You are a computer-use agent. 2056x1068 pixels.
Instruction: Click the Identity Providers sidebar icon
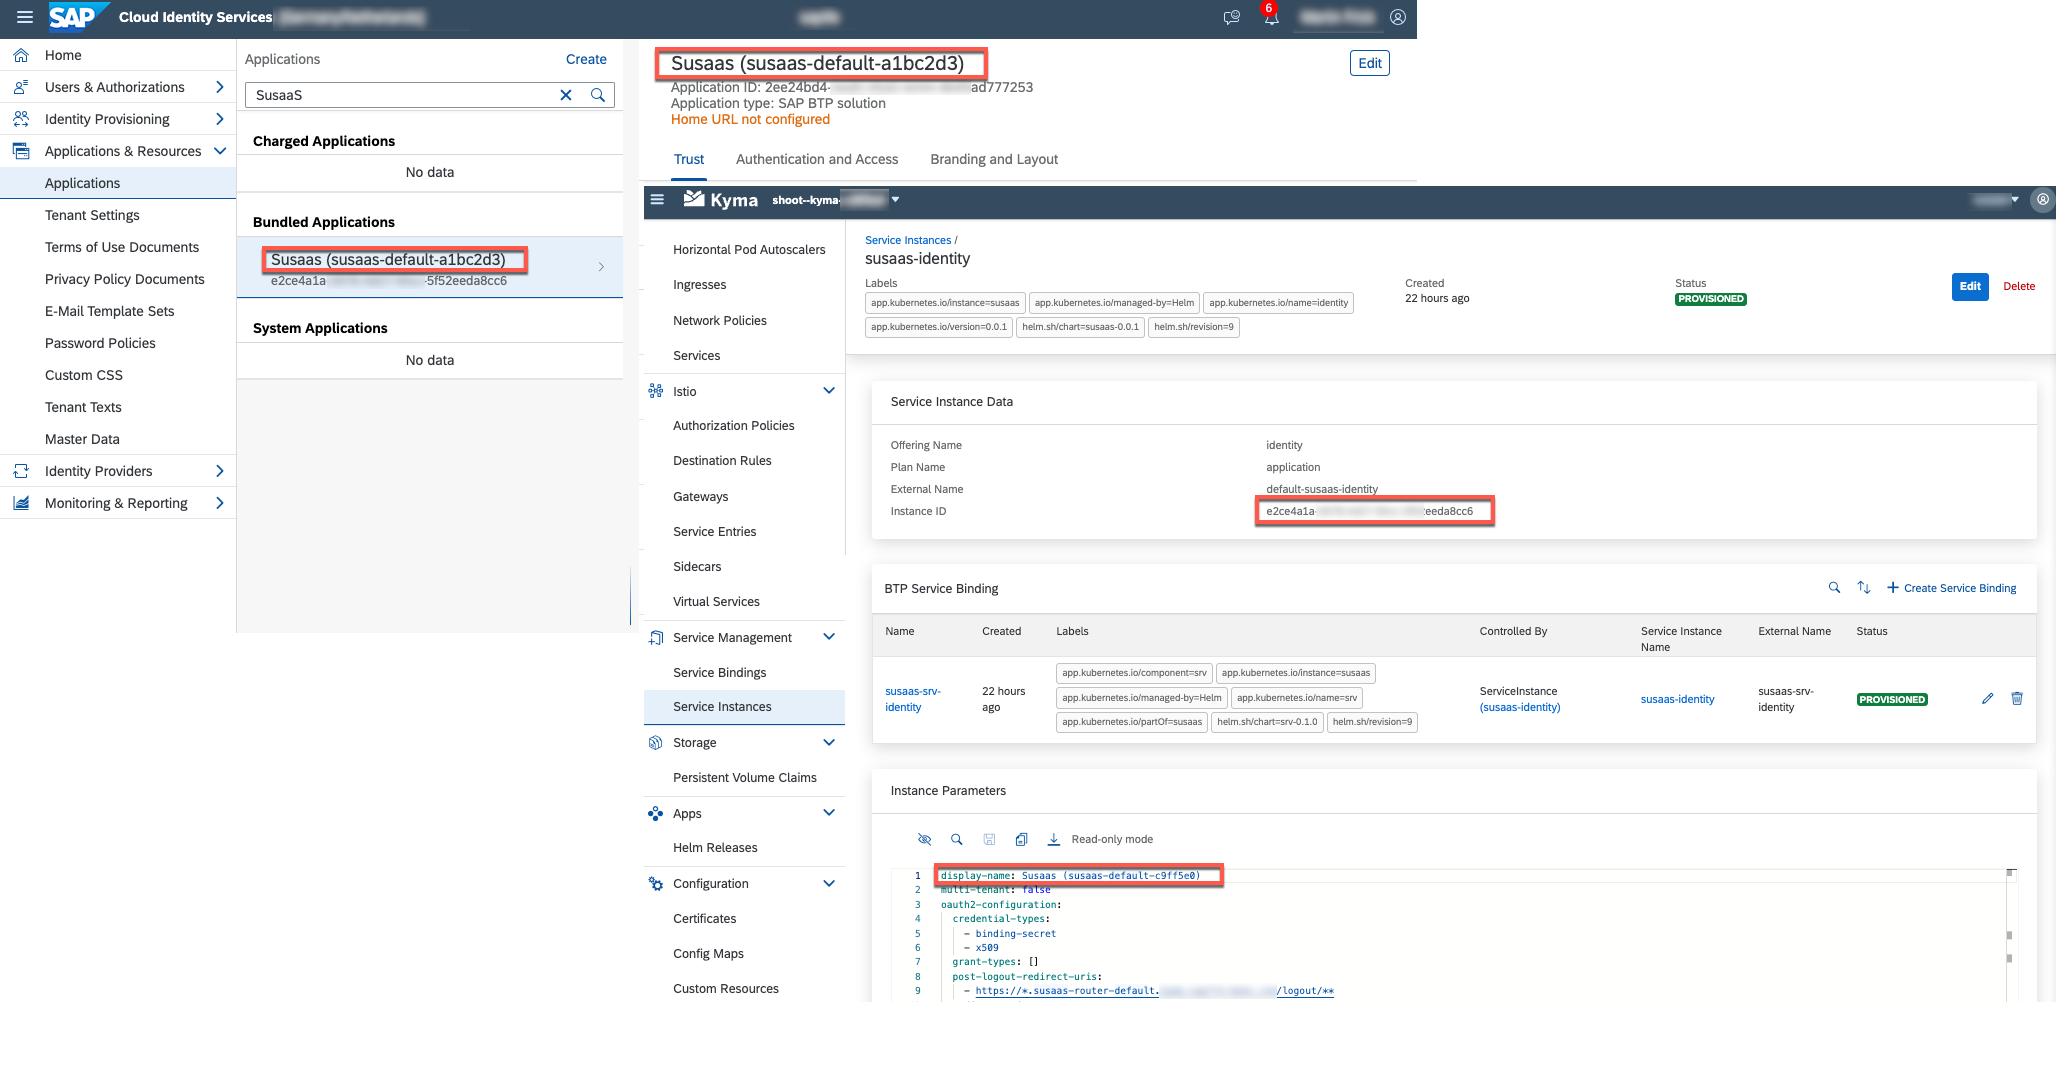(21, 471)
